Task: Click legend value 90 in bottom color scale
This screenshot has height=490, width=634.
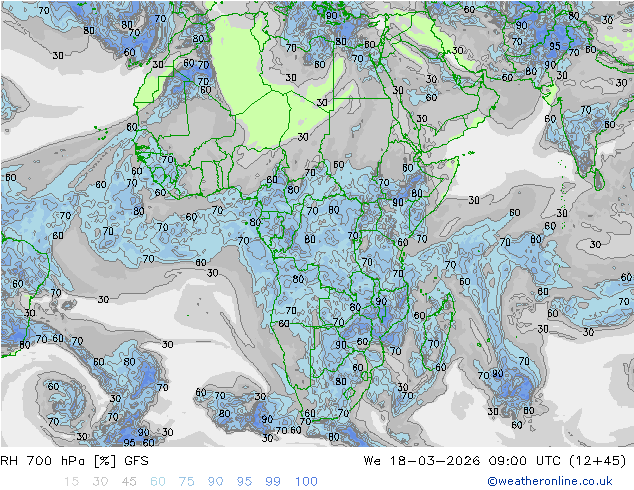Action: click(x=216, y=482)
